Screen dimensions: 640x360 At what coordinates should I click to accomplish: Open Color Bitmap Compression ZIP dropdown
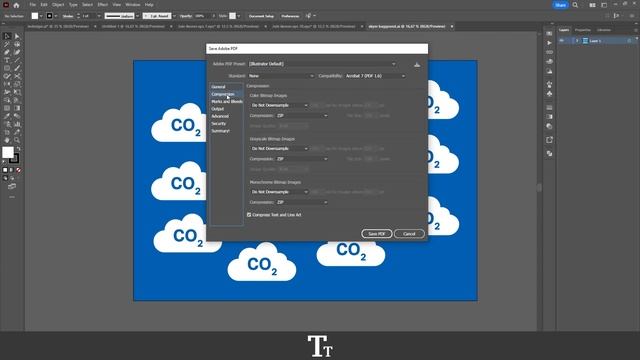pyautogui.click(x=302, y=116)
